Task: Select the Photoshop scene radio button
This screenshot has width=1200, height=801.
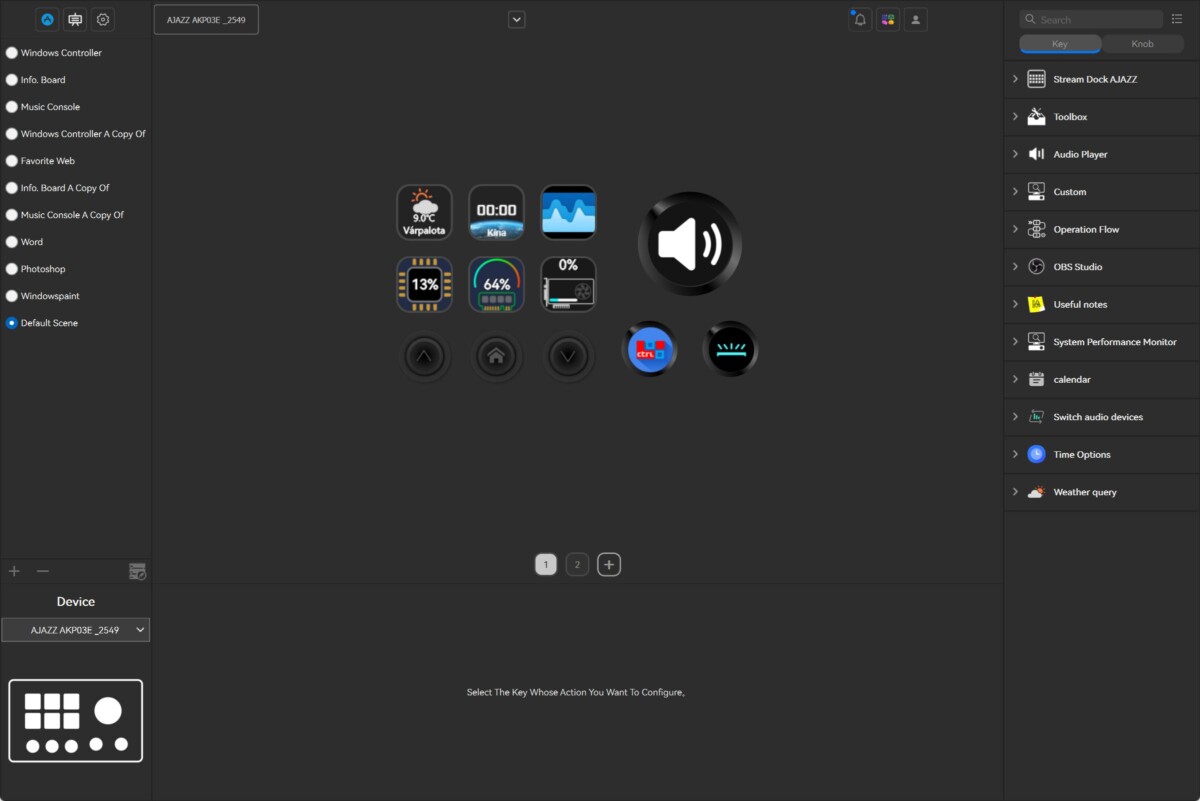Action: (x=12, y=269)
